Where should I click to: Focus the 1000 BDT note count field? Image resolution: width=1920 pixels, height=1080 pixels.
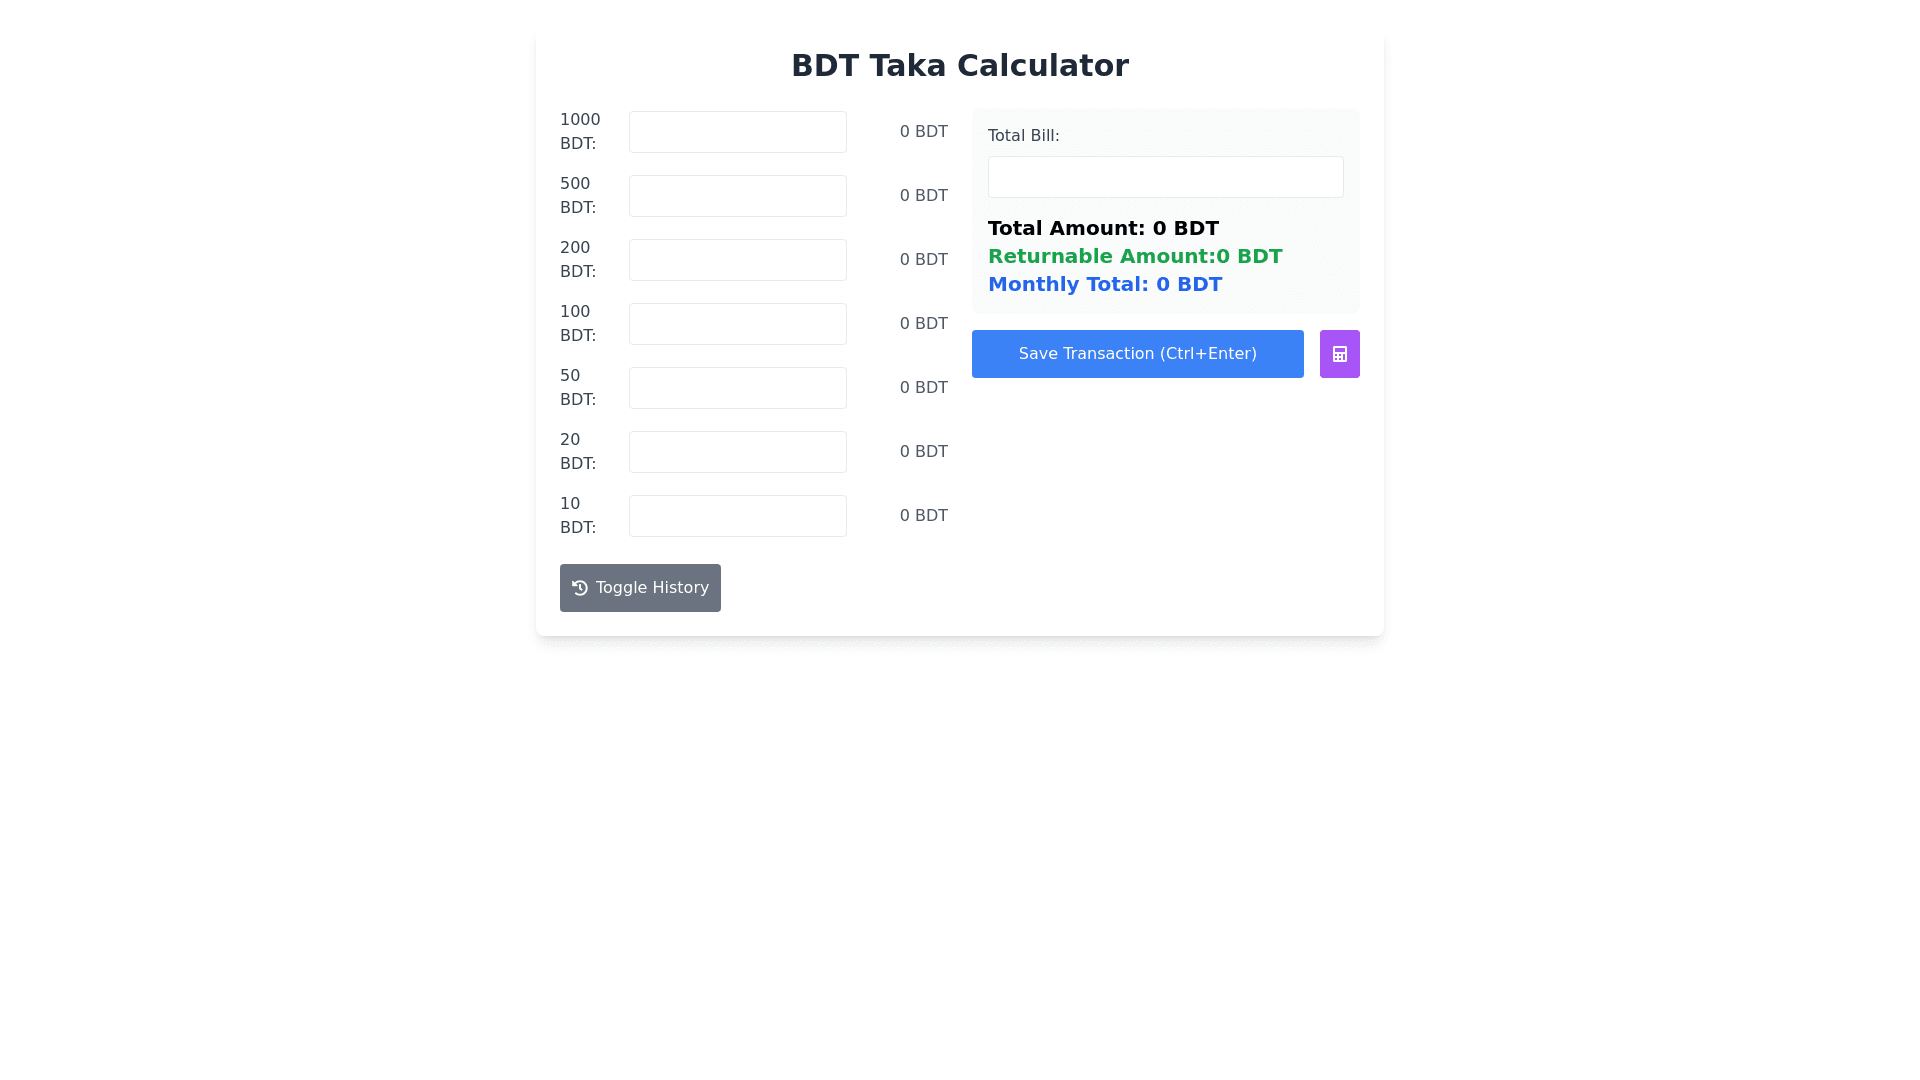point(737,132)
